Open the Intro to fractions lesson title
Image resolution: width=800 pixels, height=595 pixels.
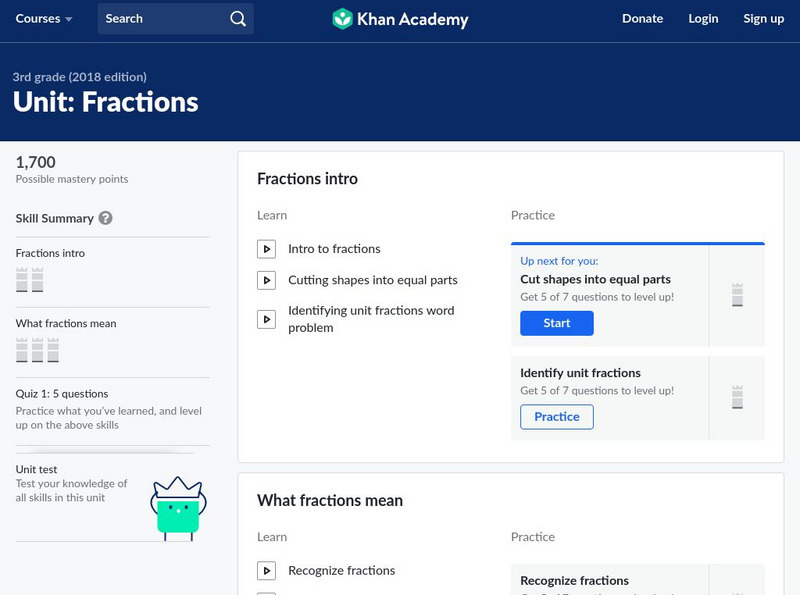pos(334,249)
